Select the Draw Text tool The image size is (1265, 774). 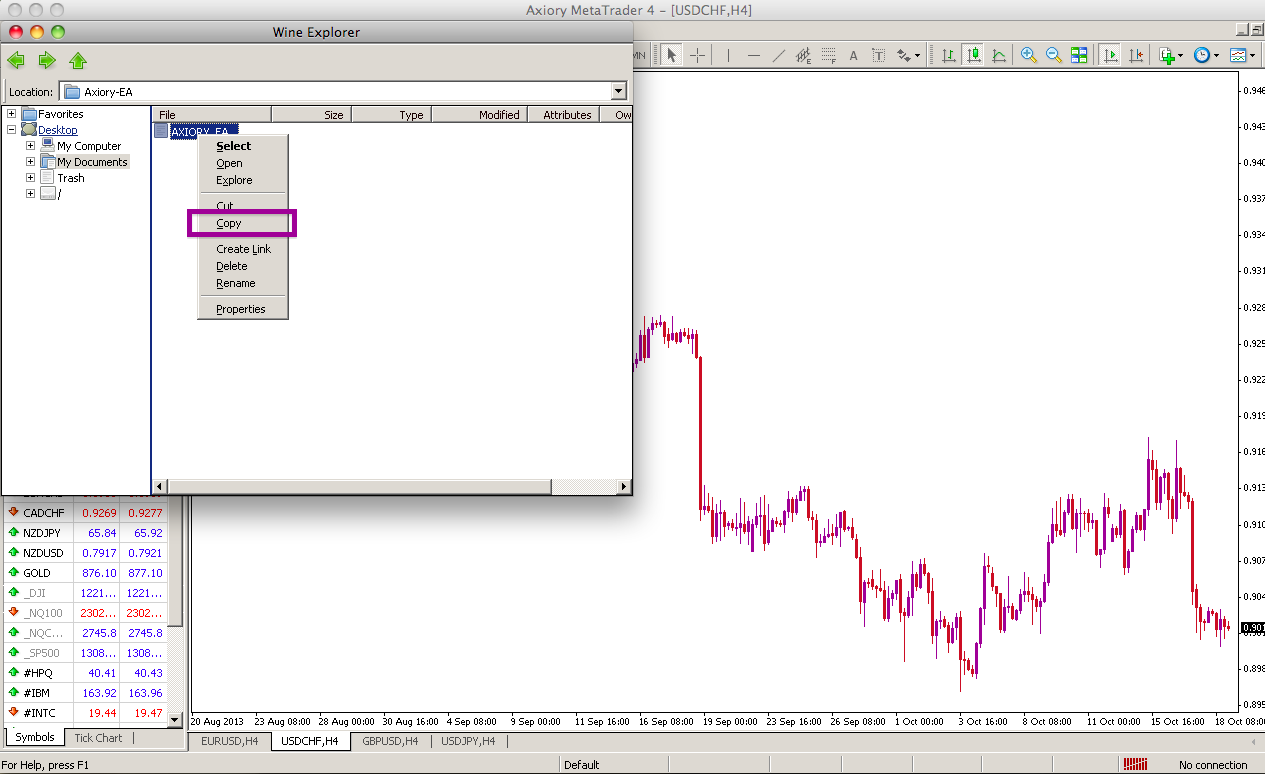pos(854,55)
